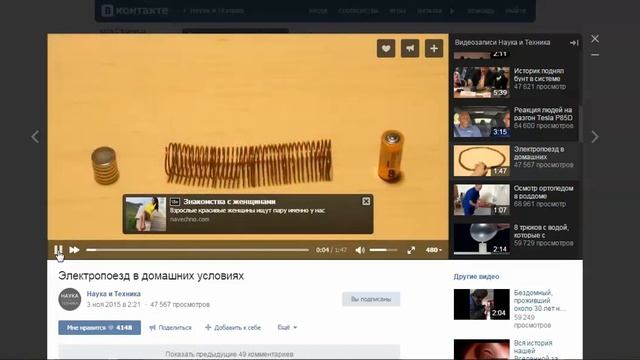Close the video viewer popup
The width and height of the screenshot is (640, 360).
(595, 39)
